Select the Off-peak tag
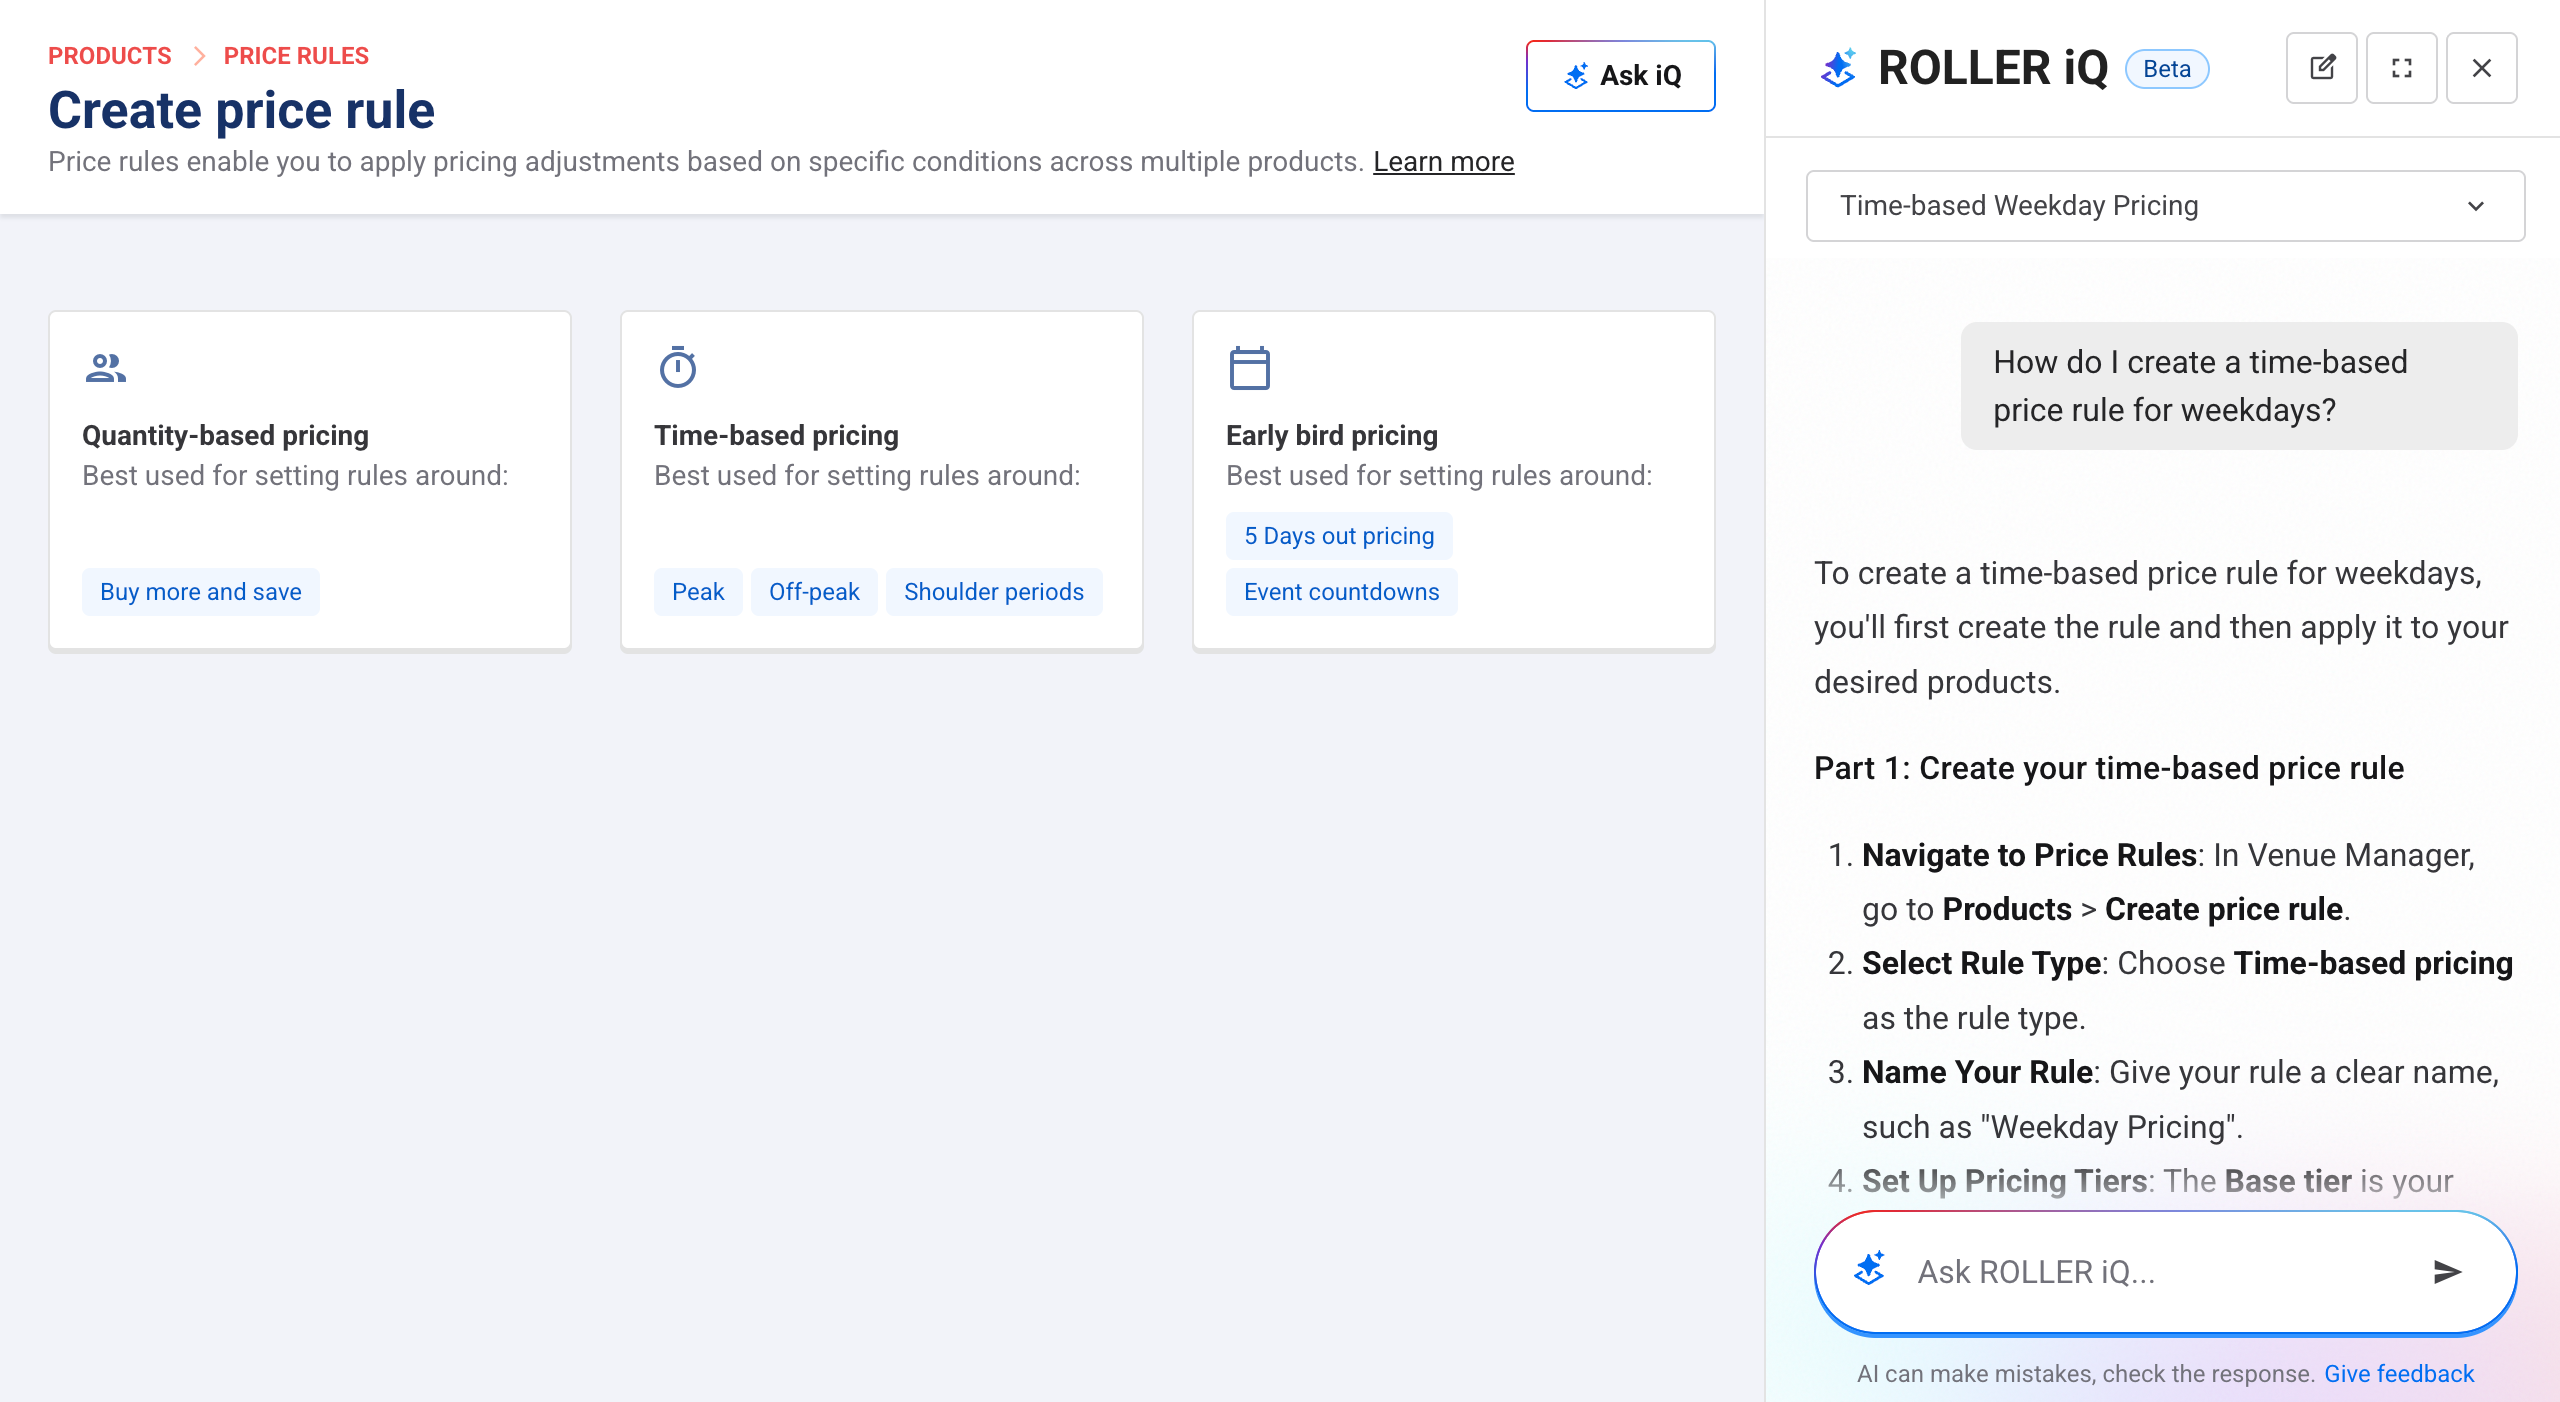Screen dimensions: 2560x1402 (813, 591)
